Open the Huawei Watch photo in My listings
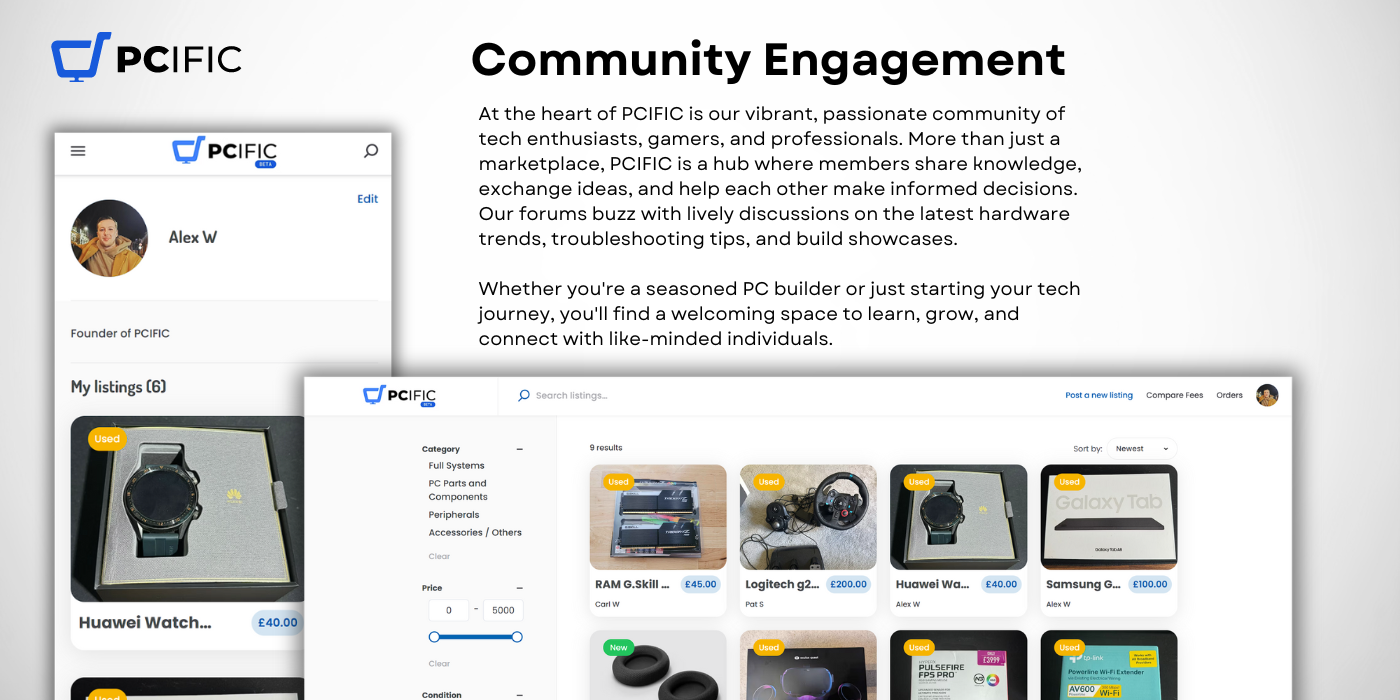The image size is (1400, 700). pos(188,509)
